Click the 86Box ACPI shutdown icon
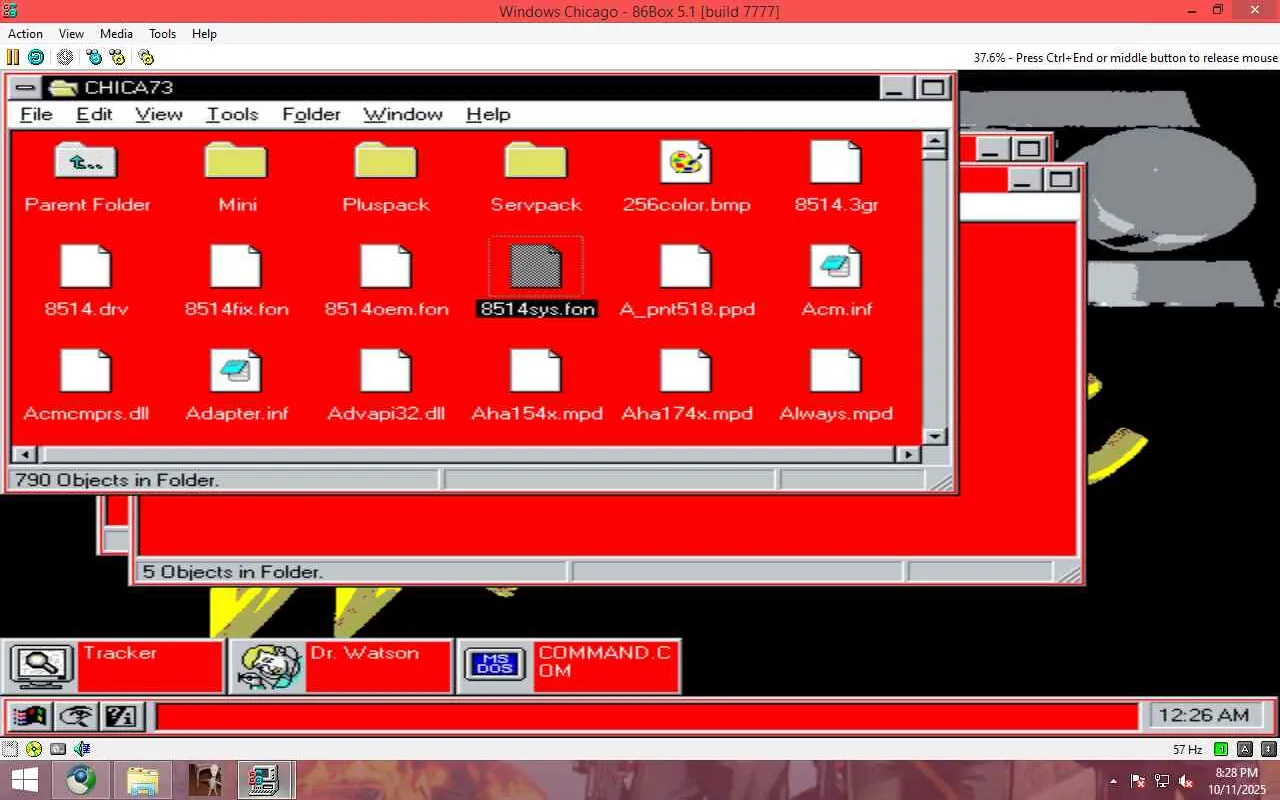The width and height of the screenshot is (1280, 800). pos(65,57)
